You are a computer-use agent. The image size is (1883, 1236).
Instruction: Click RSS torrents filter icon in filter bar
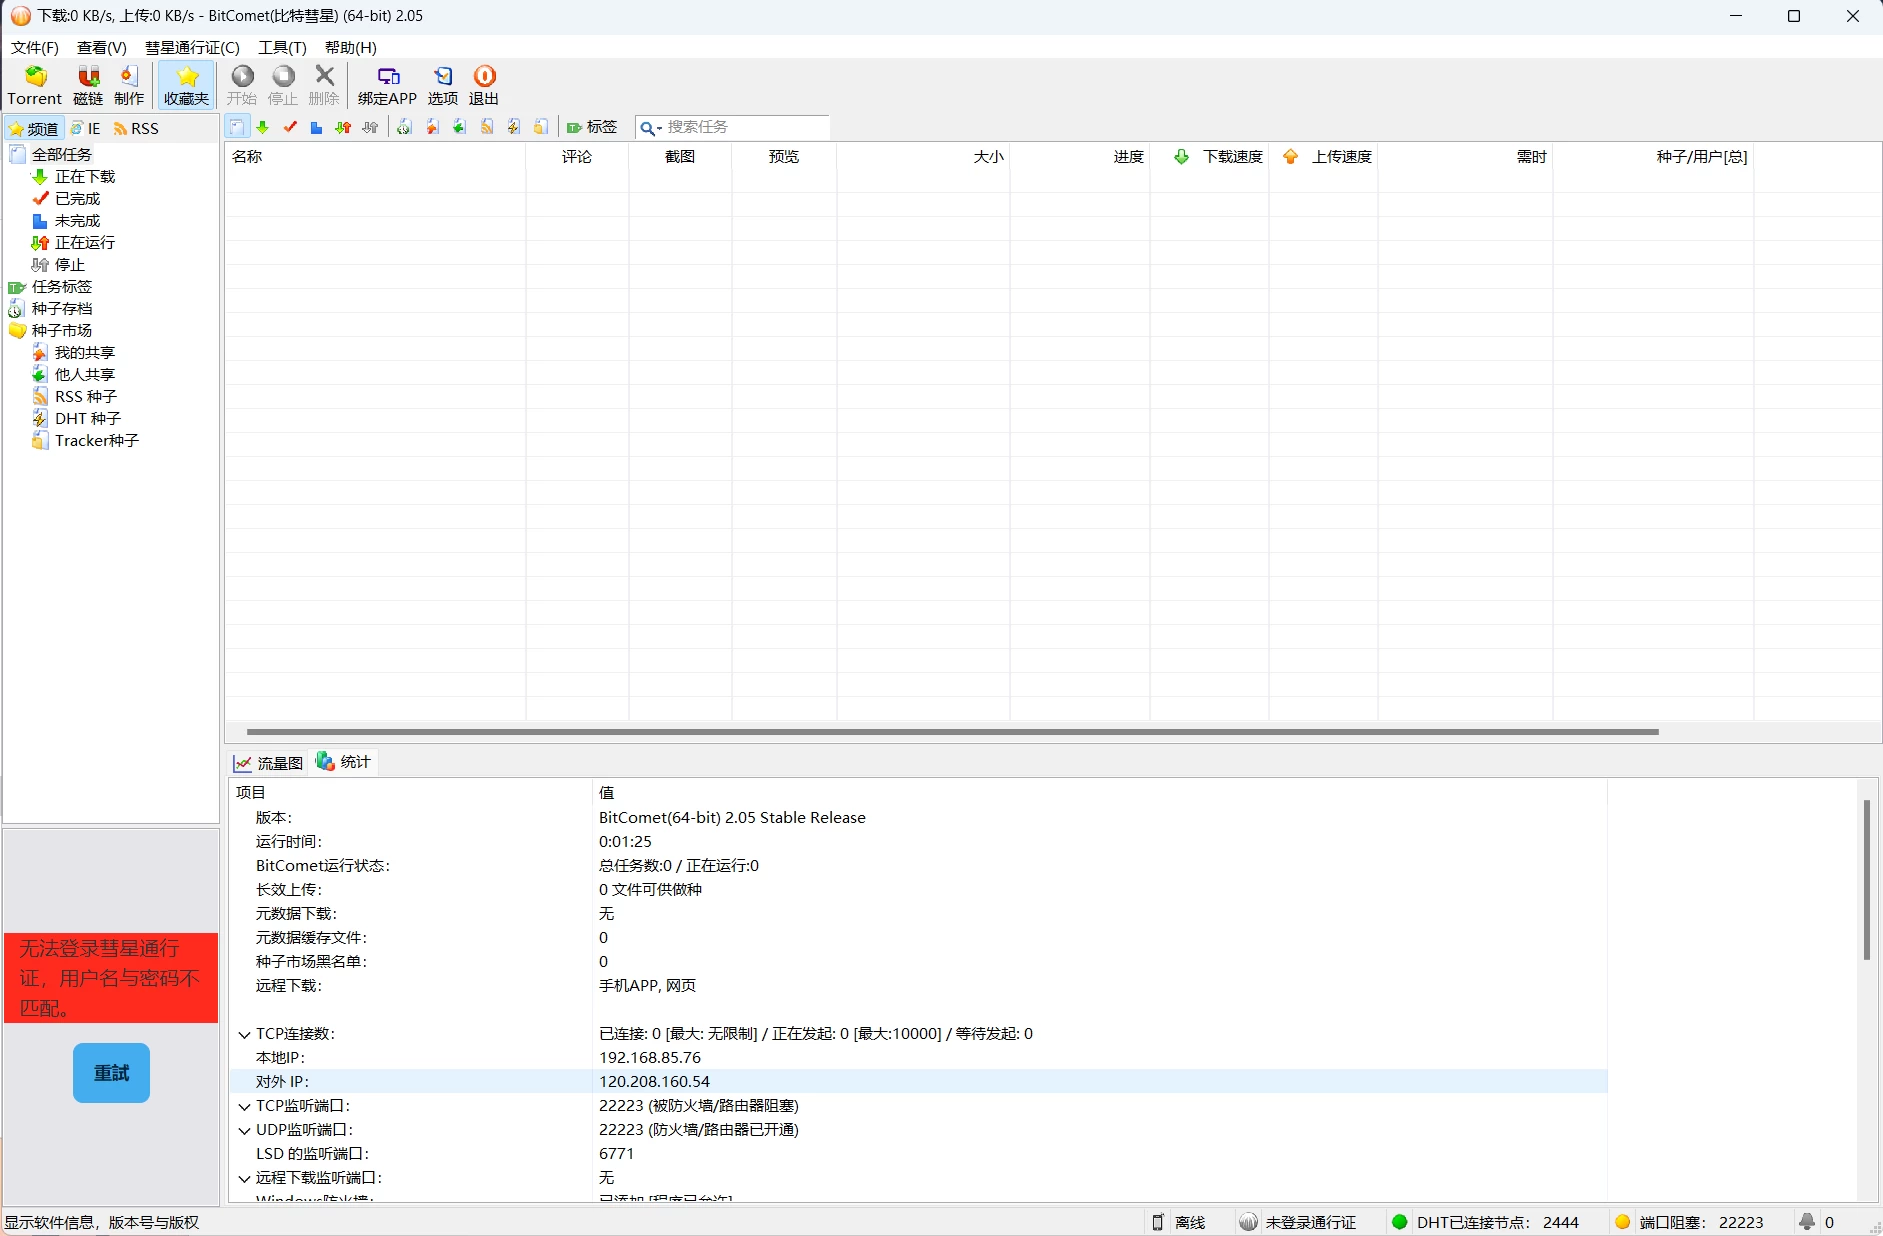pyautogui.click(x=486, y=127)
